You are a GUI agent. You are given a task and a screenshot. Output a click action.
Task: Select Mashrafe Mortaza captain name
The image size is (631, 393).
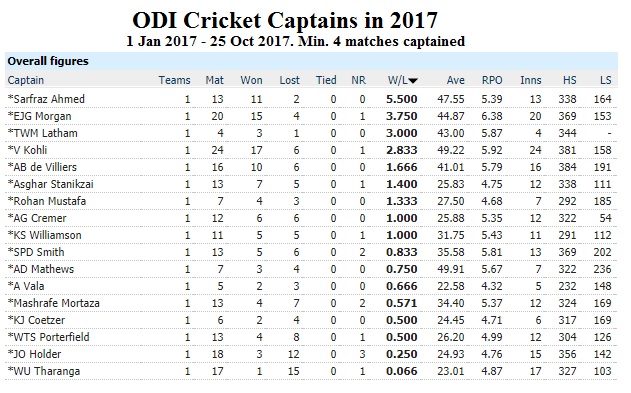point(54,303)
